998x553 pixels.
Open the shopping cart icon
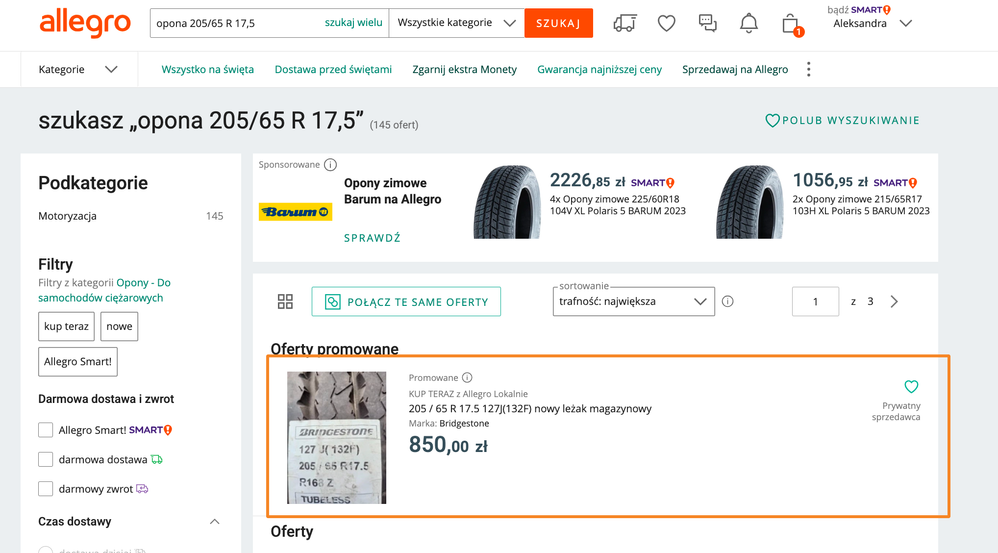[x=791, y=24]
